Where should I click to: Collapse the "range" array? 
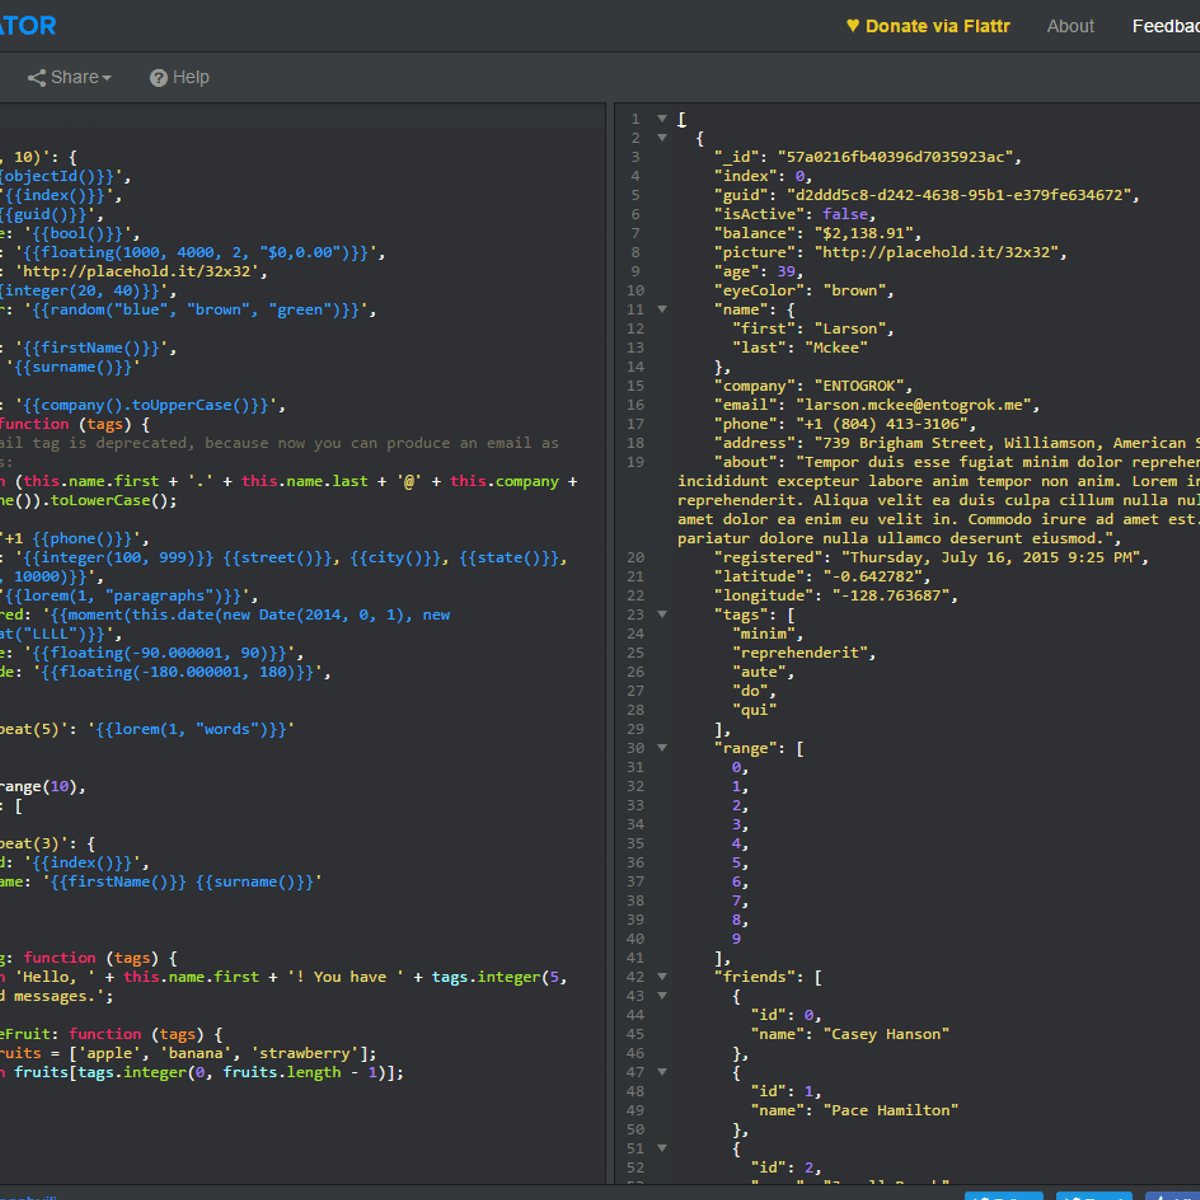pyautogui.click(x=662, y=747)
